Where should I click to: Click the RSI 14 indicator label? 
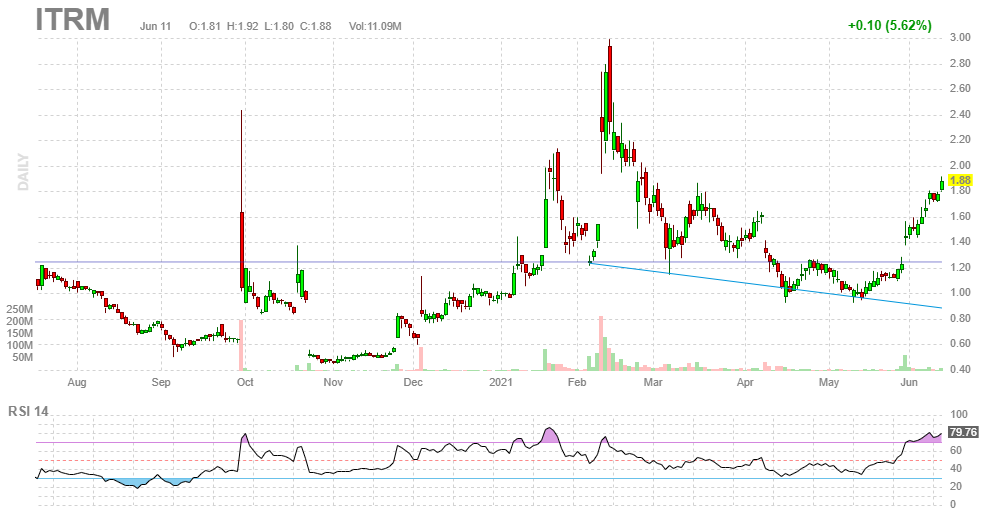[x=28, y=411]
